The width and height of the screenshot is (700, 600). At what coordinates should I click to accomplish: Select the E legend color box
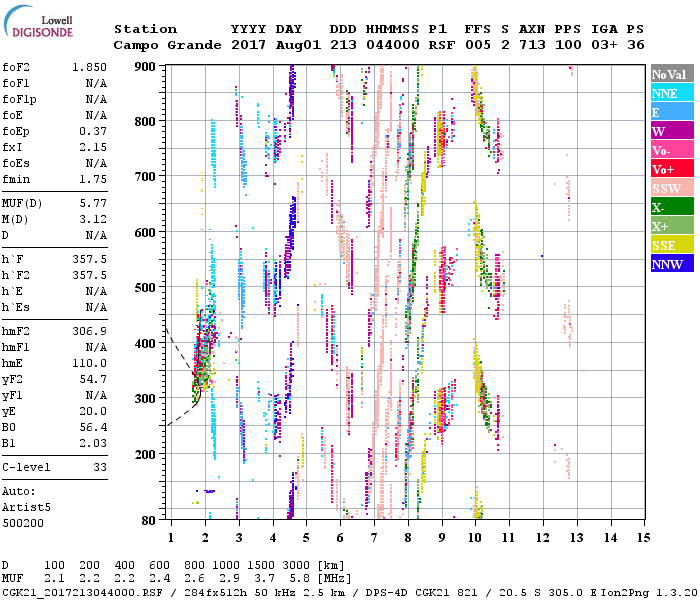coord(672,112)
